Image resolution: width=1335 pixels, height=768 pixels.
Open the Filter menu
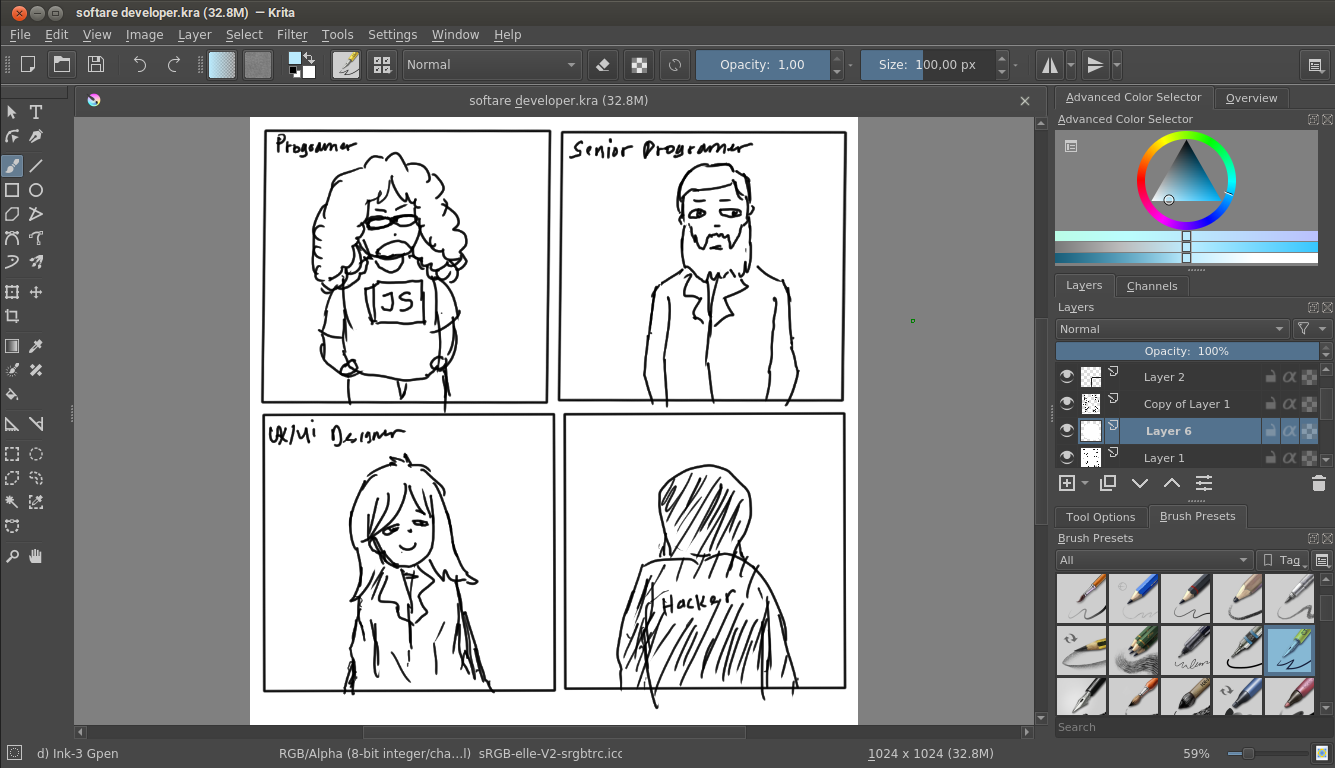(x=292, y=34)
